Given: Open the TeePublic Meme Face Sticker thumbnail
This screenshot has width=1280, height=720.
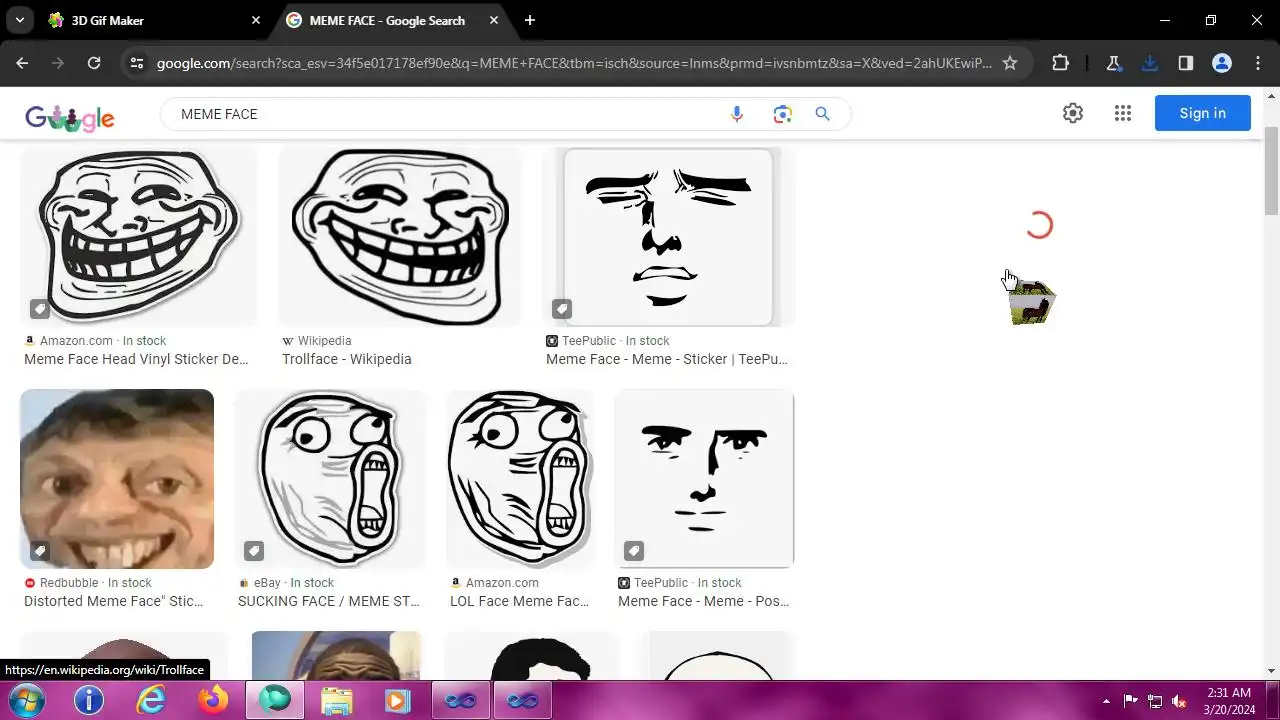Looking at the screenshot, I should [x=668, y=237].
